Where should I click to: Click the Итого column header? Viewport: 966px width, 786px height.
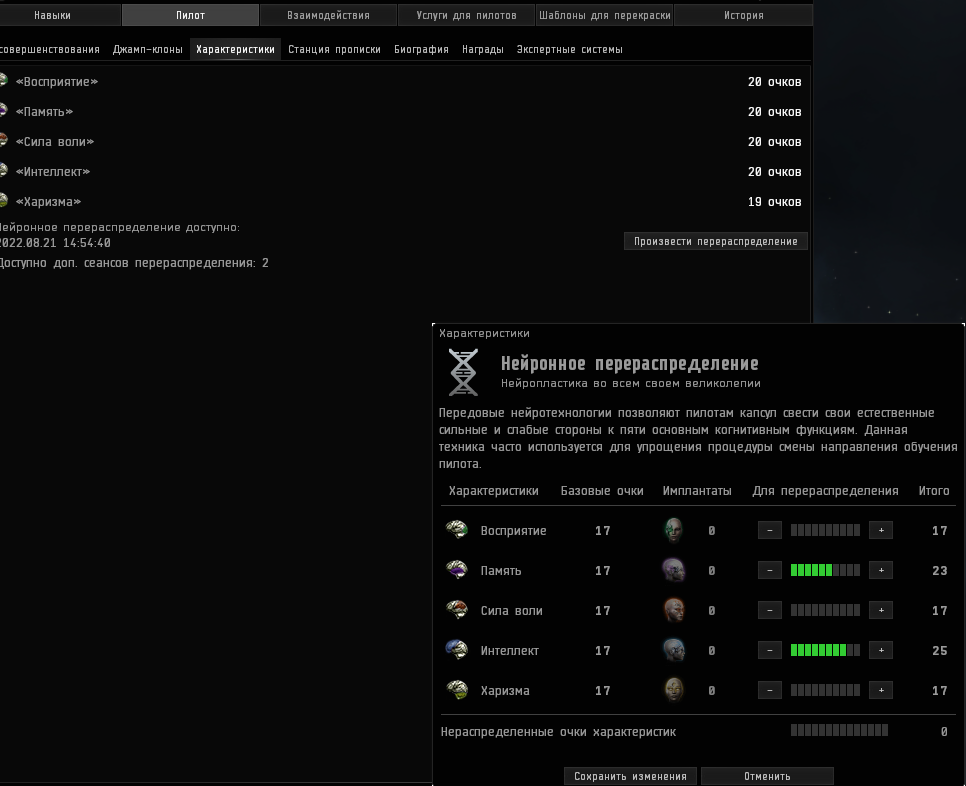[934, 491]
